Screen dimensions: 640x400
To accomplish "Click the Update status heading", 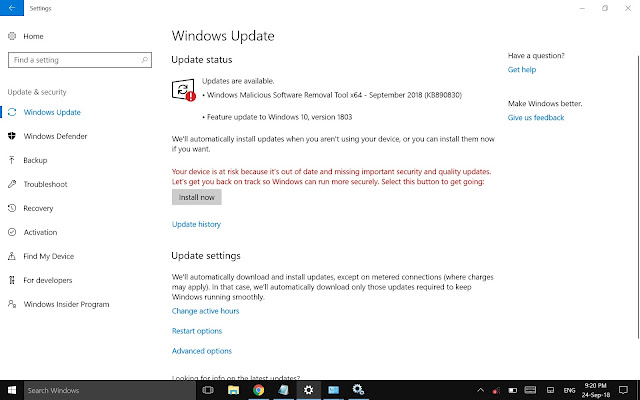I will click(x=202, y=60).
